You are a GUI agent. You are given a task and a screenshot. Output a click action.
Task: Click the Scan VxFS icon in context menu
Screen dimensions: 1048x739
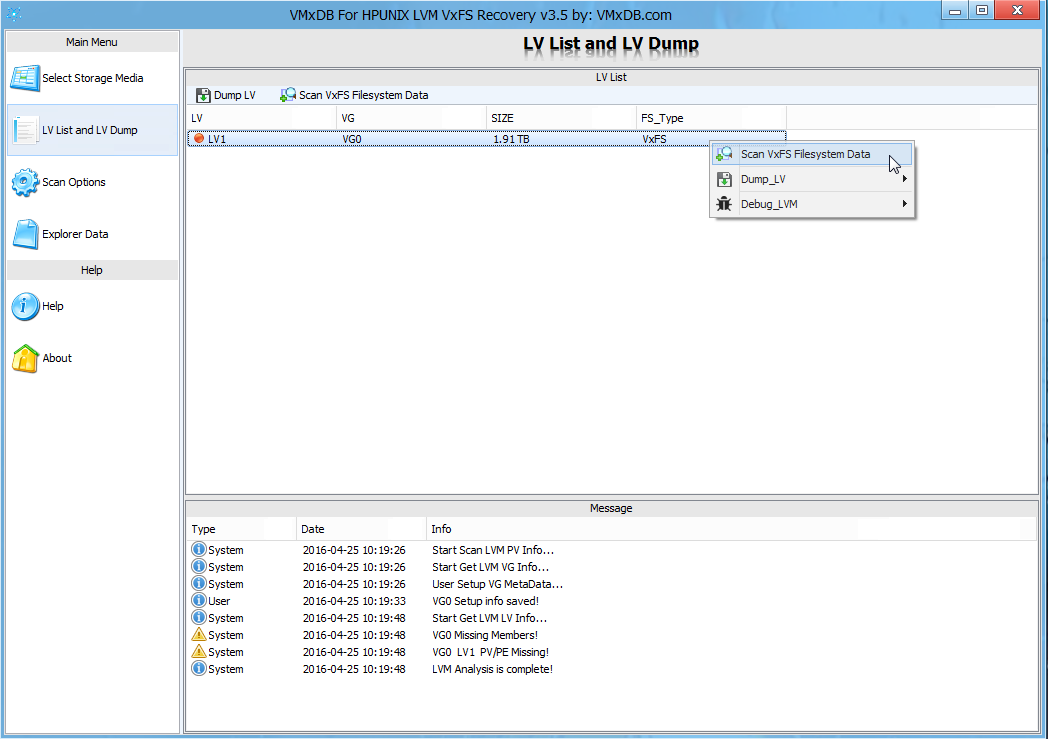(x=724, y=154)
